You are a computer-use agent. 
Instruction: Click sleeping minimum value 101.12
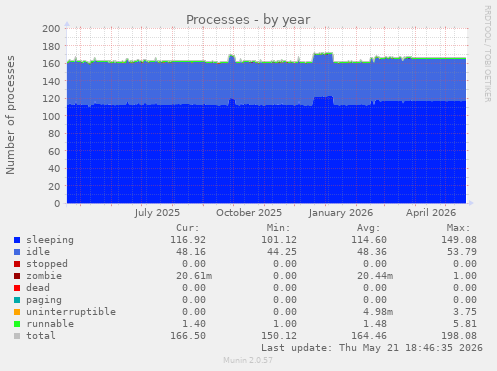[279, 240]
